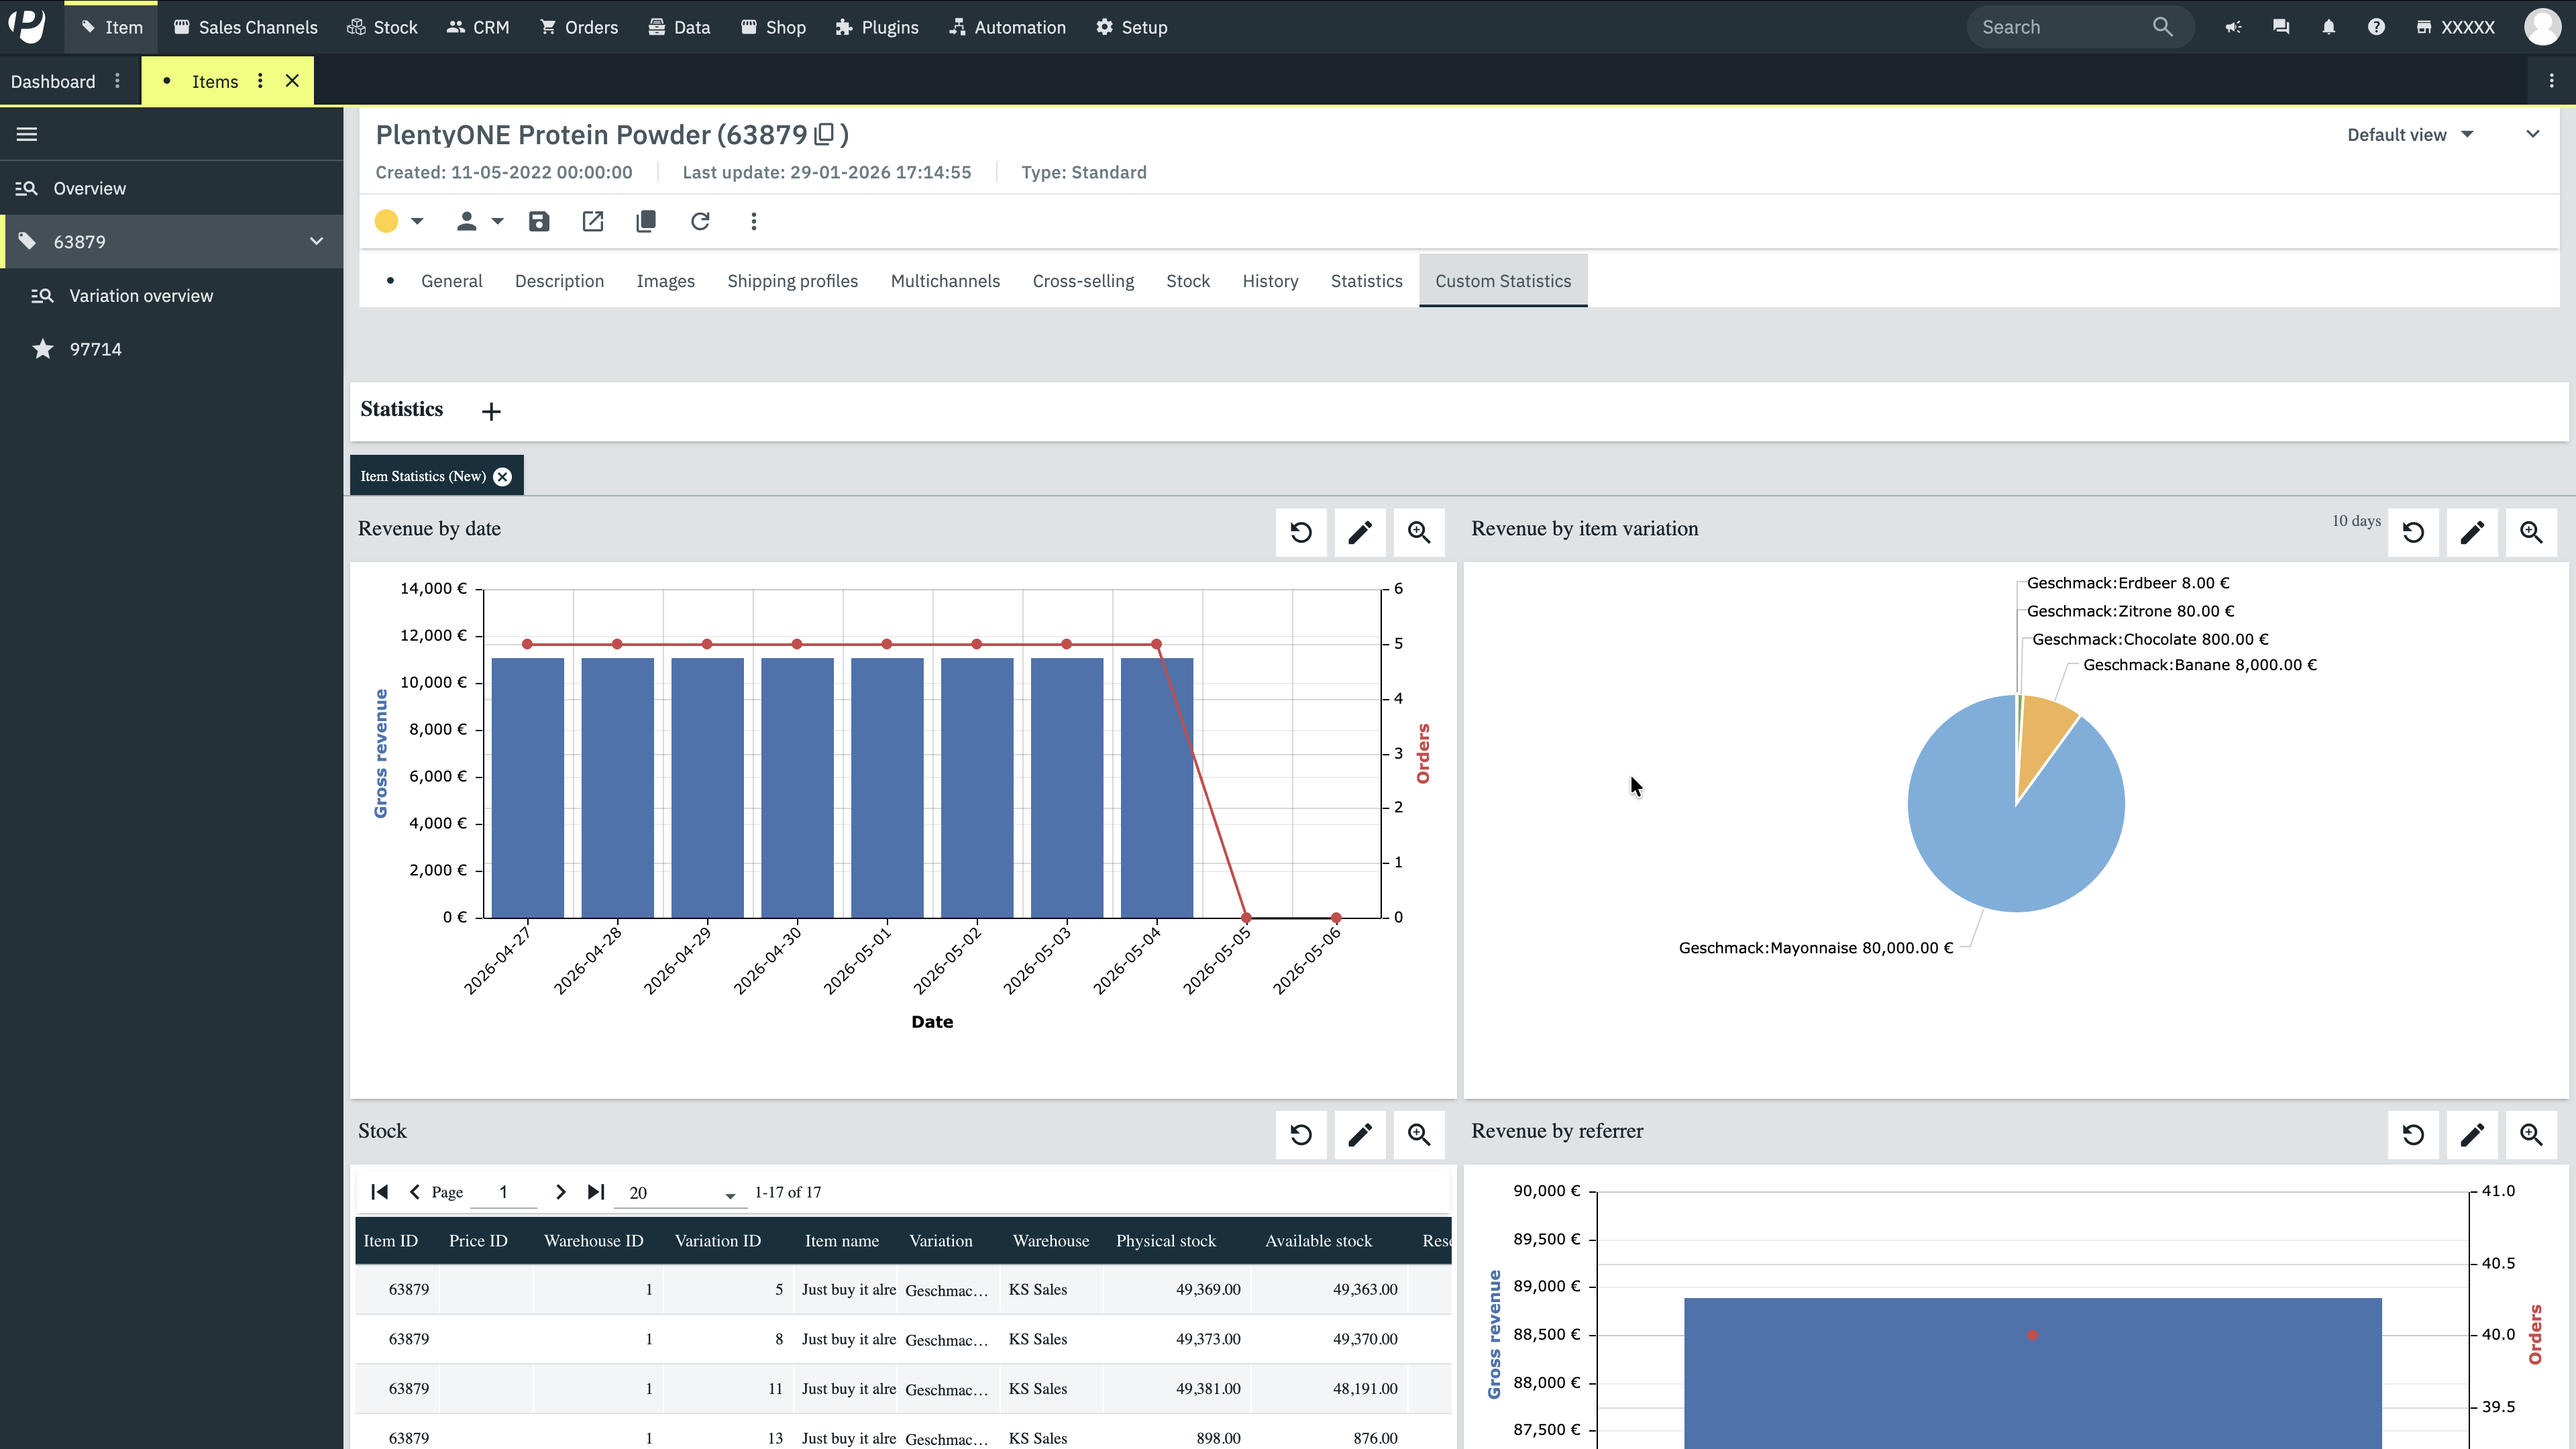
Task: Zoom the Revenue by item variation chart
Action: pyautogui.click(x=2531, y=532)
